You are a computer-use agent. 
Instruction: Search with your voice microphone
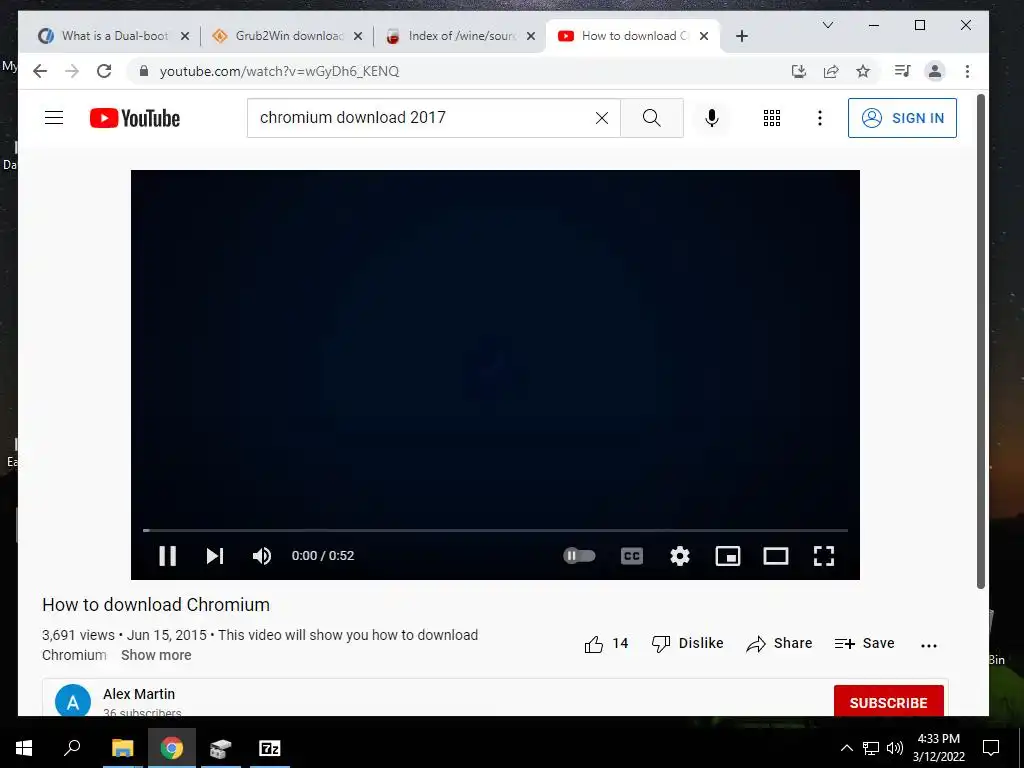click(x=712, y=118)
